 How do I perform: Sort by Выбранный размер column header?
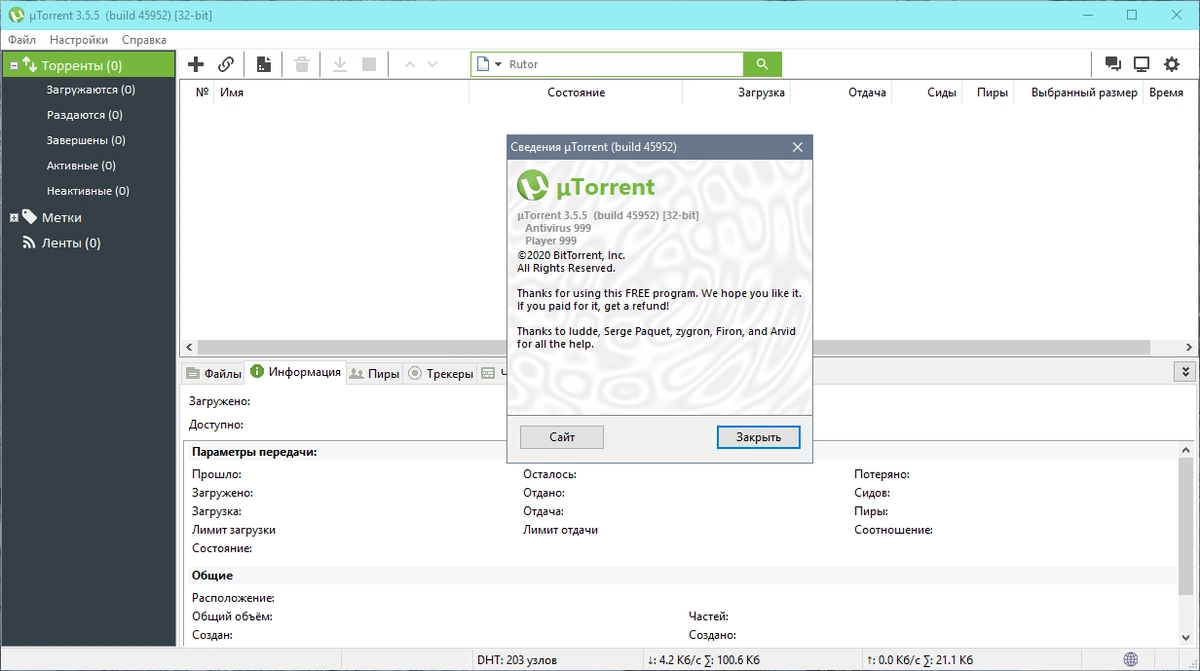[x=1078, y=92]
